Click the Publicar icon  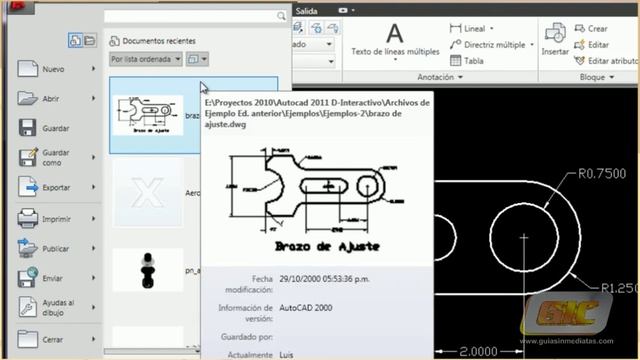pyautogui.click(x=28, y=248)
